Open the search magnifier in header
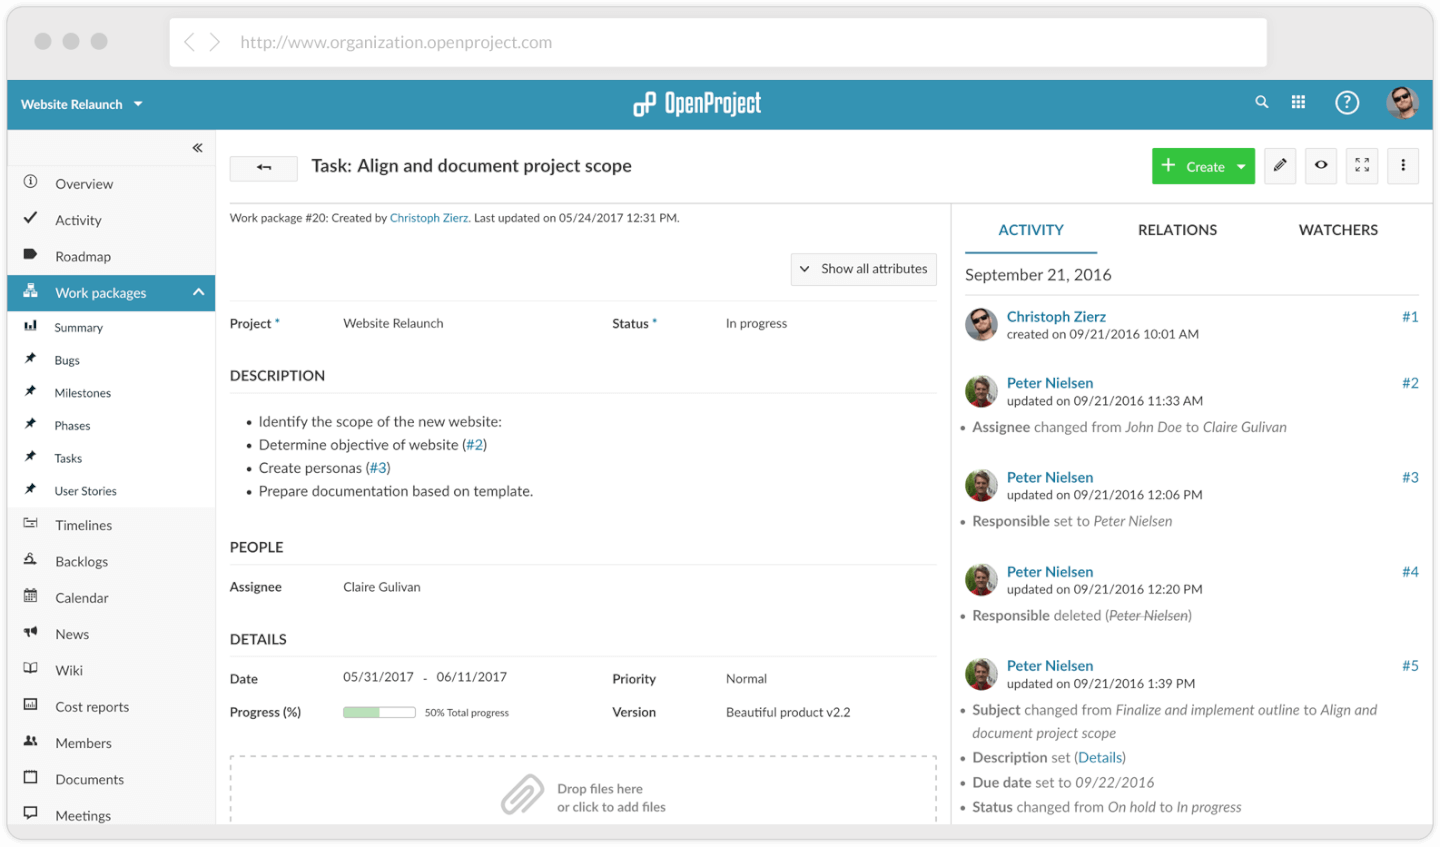The width and height of the screenshot is (1440, 847). [x=1262, y=102]
